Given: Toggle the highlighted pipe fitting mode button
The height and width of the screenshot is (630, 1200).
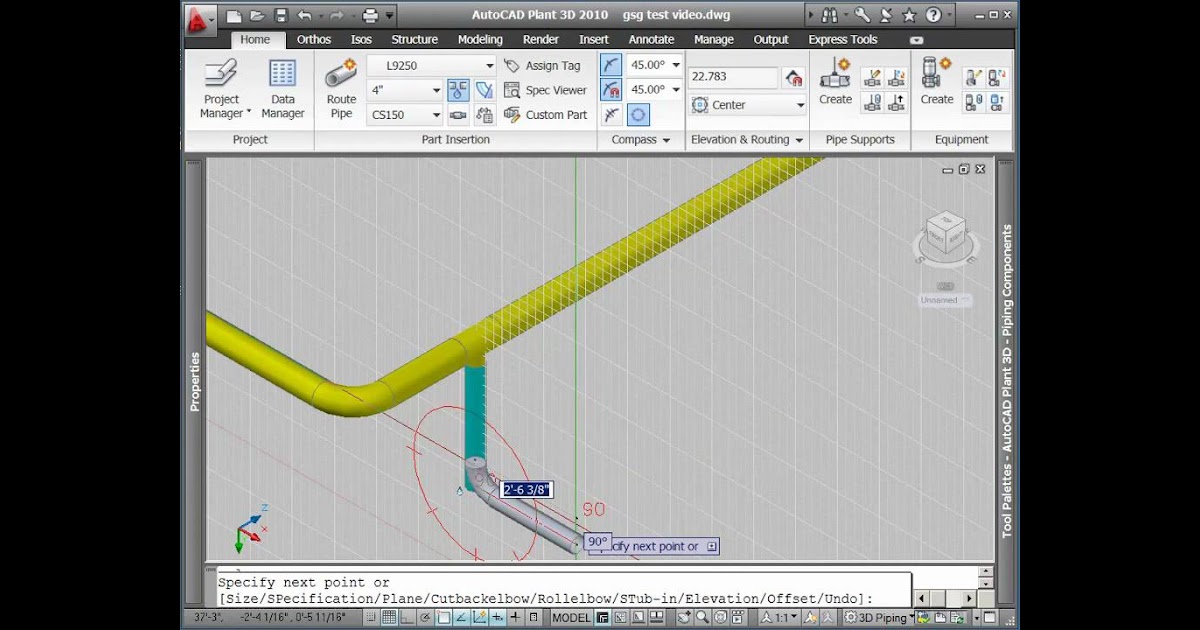Looking at the screenshot, I should click(458, 90).
